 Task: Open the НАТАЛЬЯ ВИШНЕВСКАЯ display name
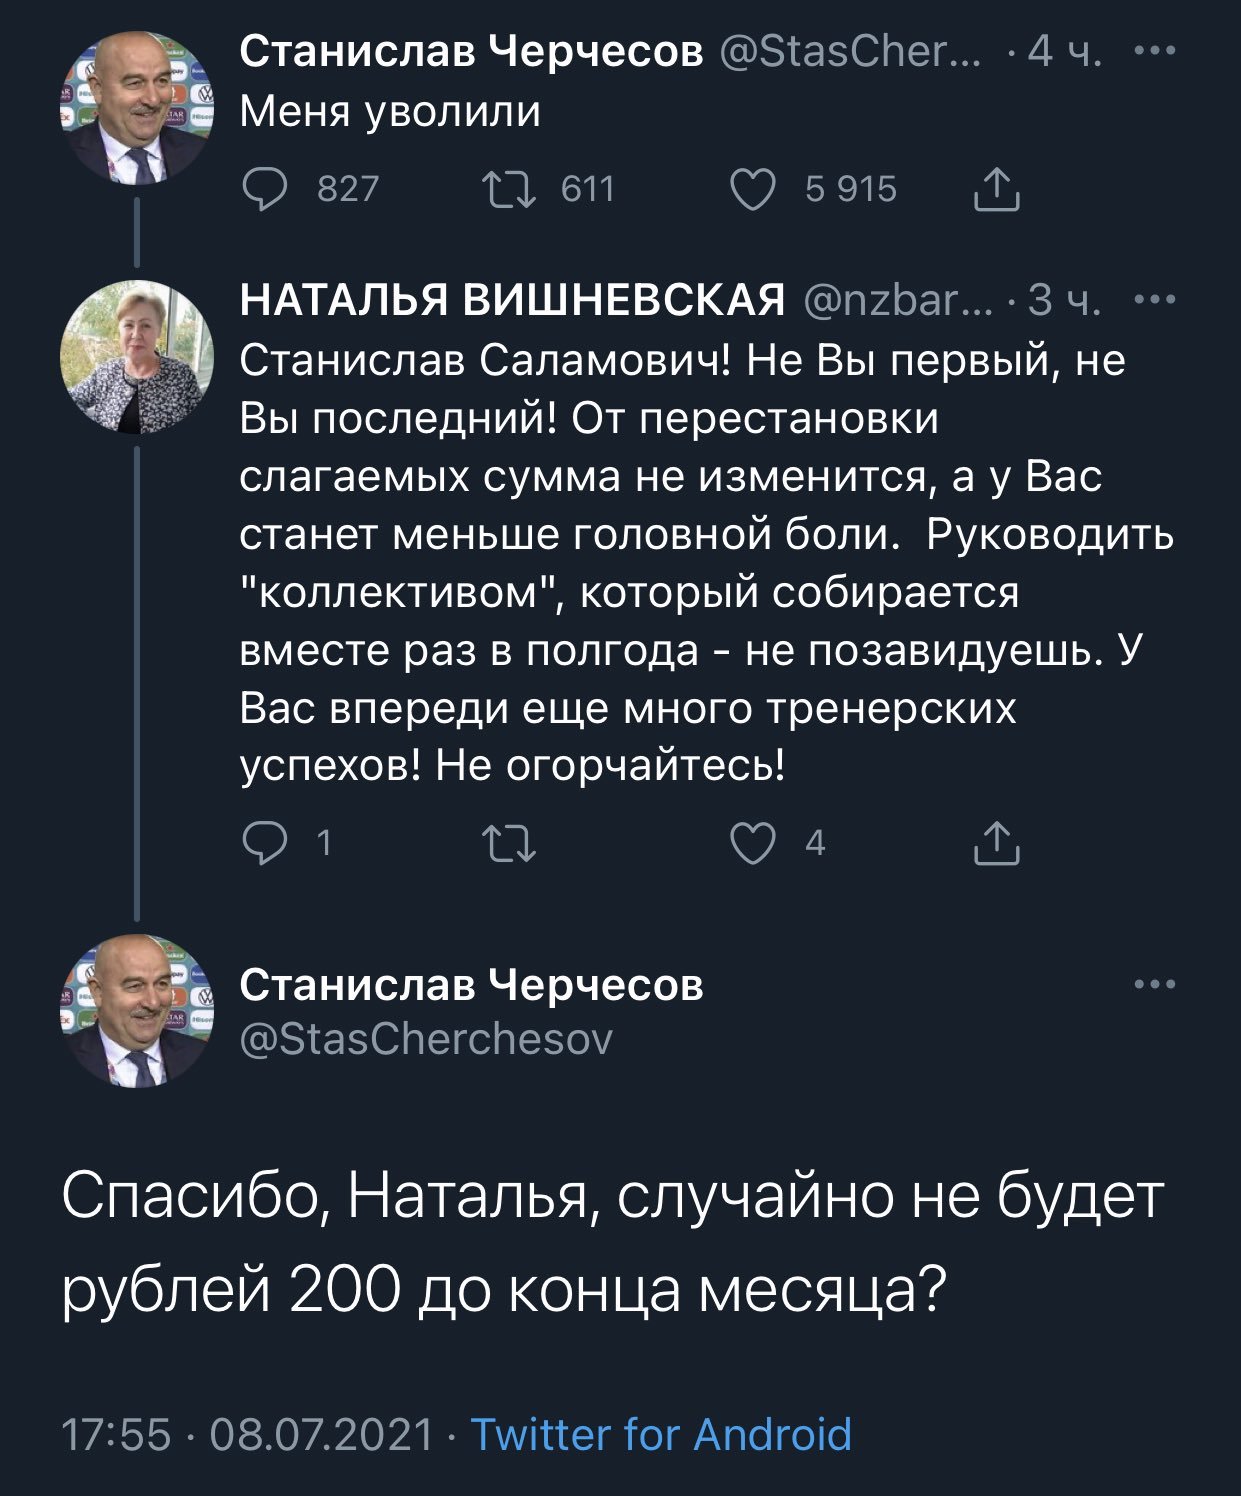[x=512, y=300]
